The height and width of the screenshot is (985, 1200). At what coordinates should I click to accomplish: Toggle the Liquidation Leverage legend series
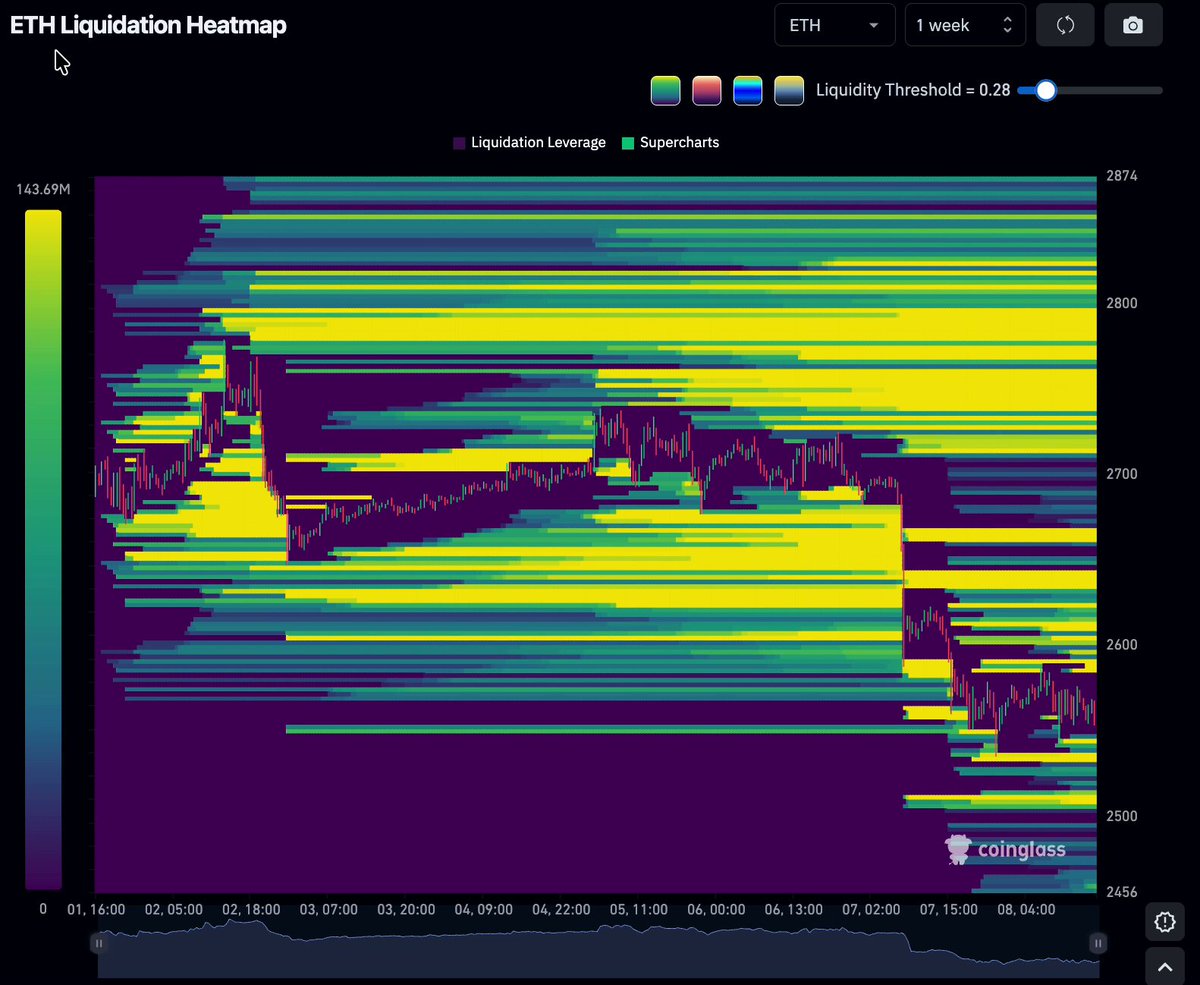click(x=529, y=143)
